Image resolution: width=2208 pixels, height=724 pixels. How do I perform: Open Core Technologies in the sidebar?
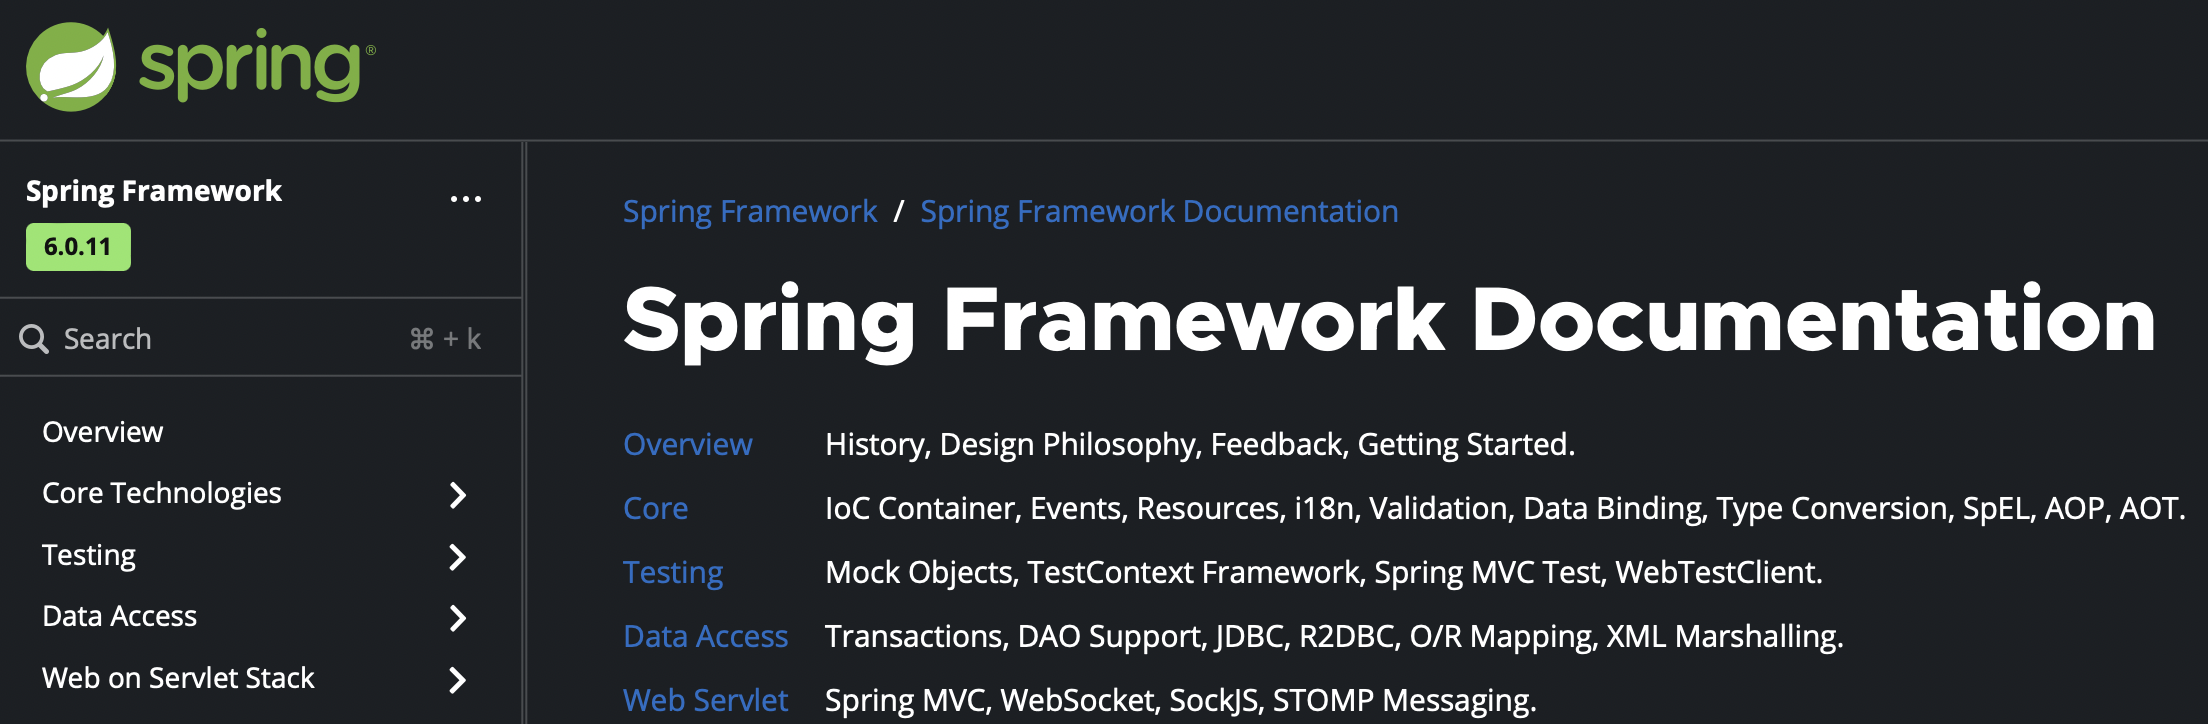[161, 493]
